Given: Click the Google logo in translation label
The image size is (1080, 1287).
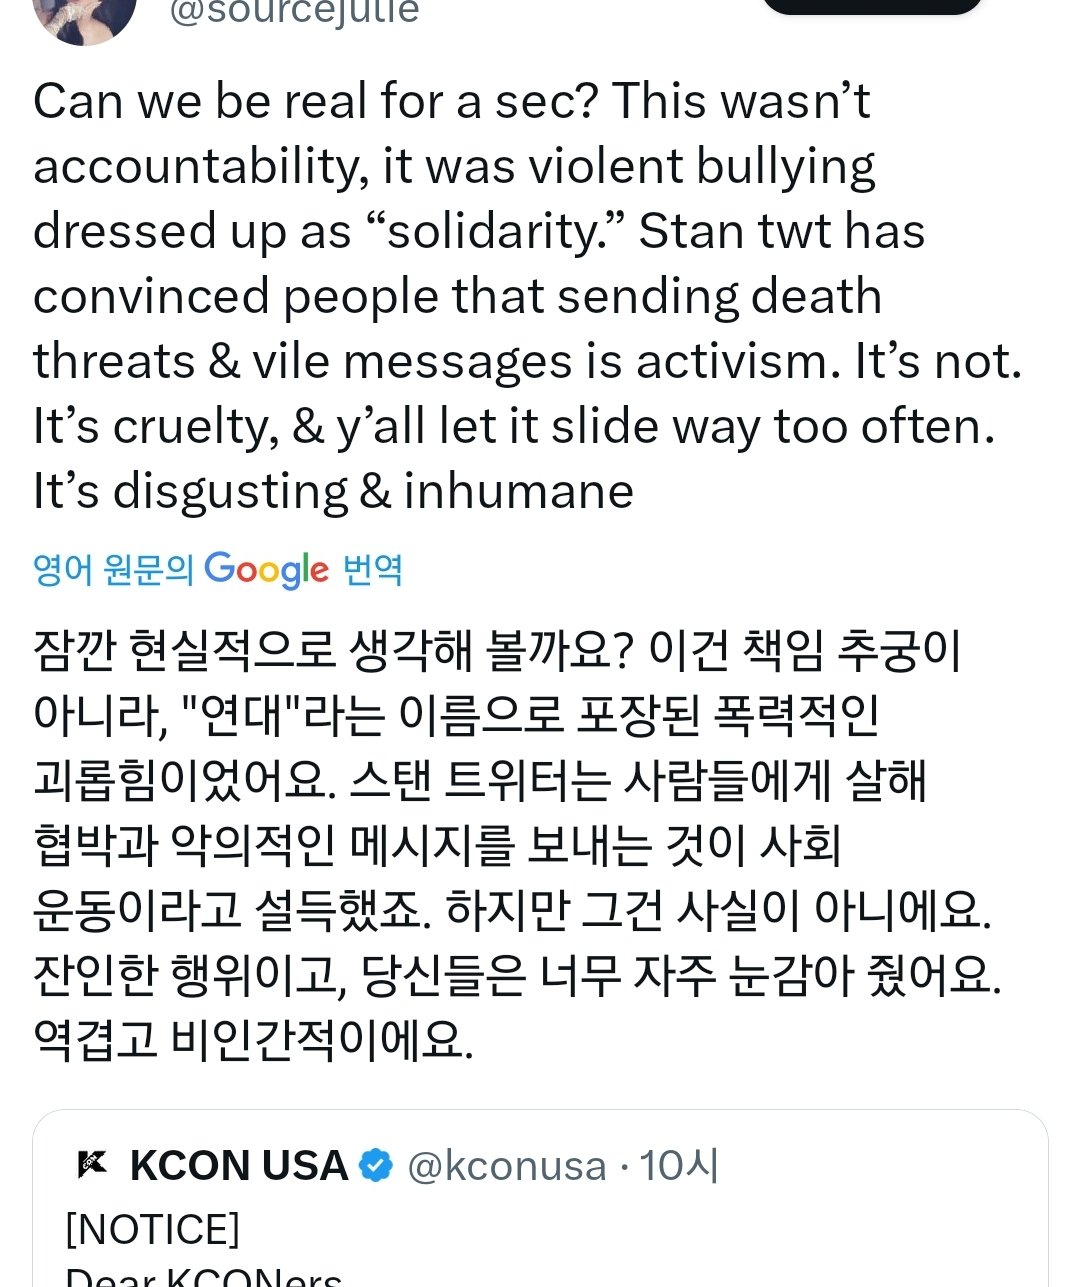Looking at the screenshot, I should click(266, 570).
